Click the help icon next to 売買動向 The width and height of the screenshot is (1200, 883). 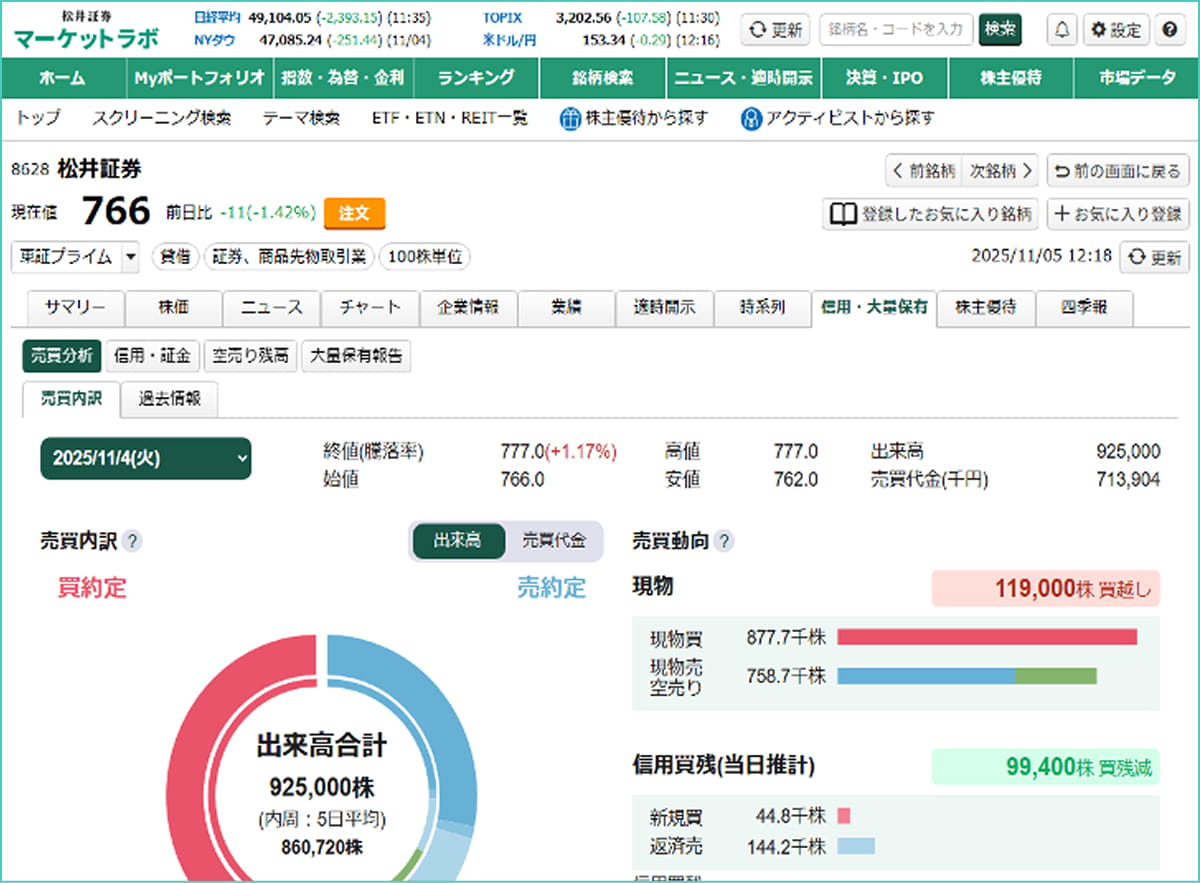tap(724, 542)
